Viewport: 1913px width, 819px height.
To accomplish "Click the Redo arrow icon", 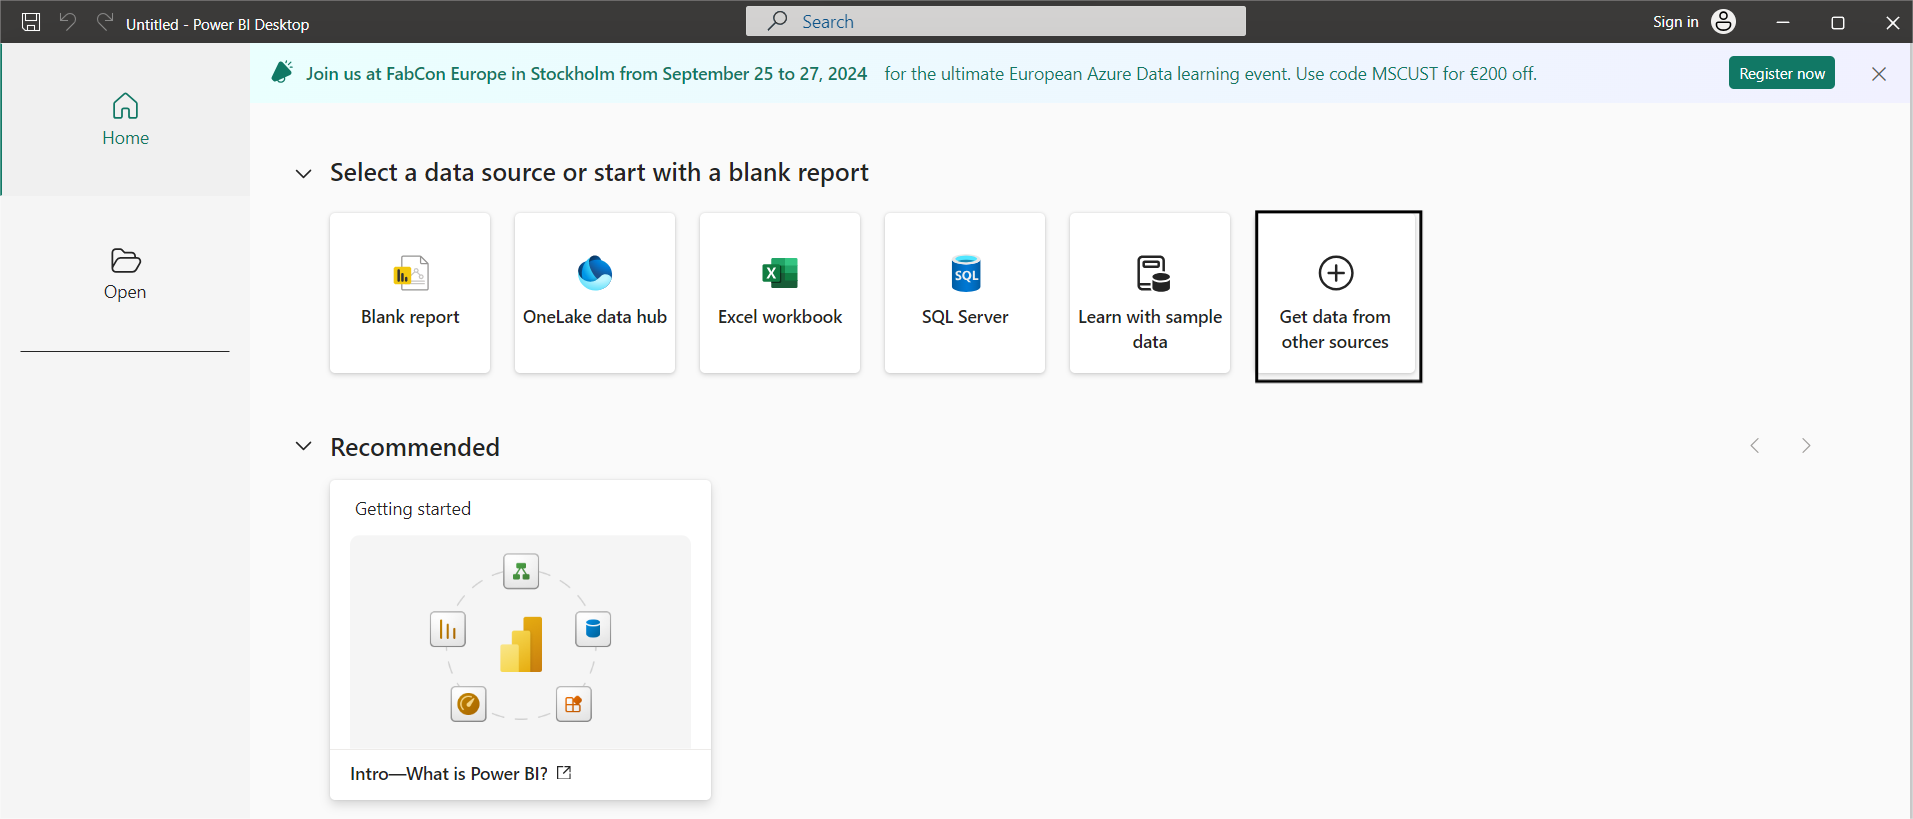I will [x=104, y=21].
